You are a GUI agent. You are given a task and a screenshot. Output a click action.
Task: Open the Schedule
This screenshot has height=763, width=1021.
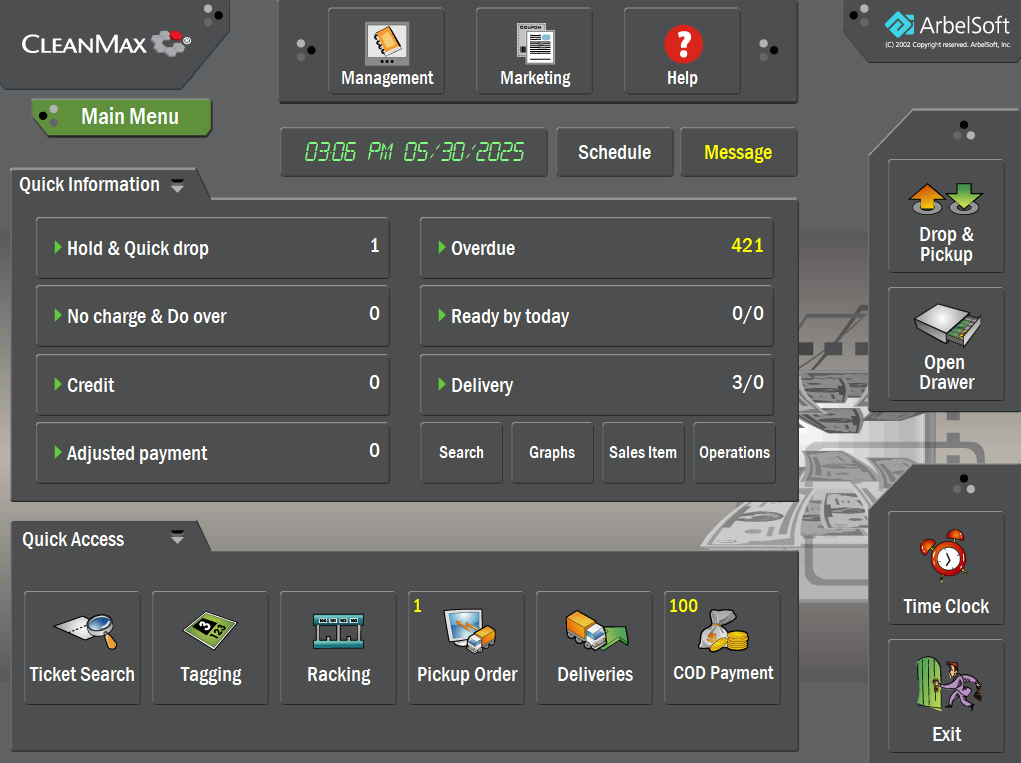pyautogui.click(x=614, y=152)
